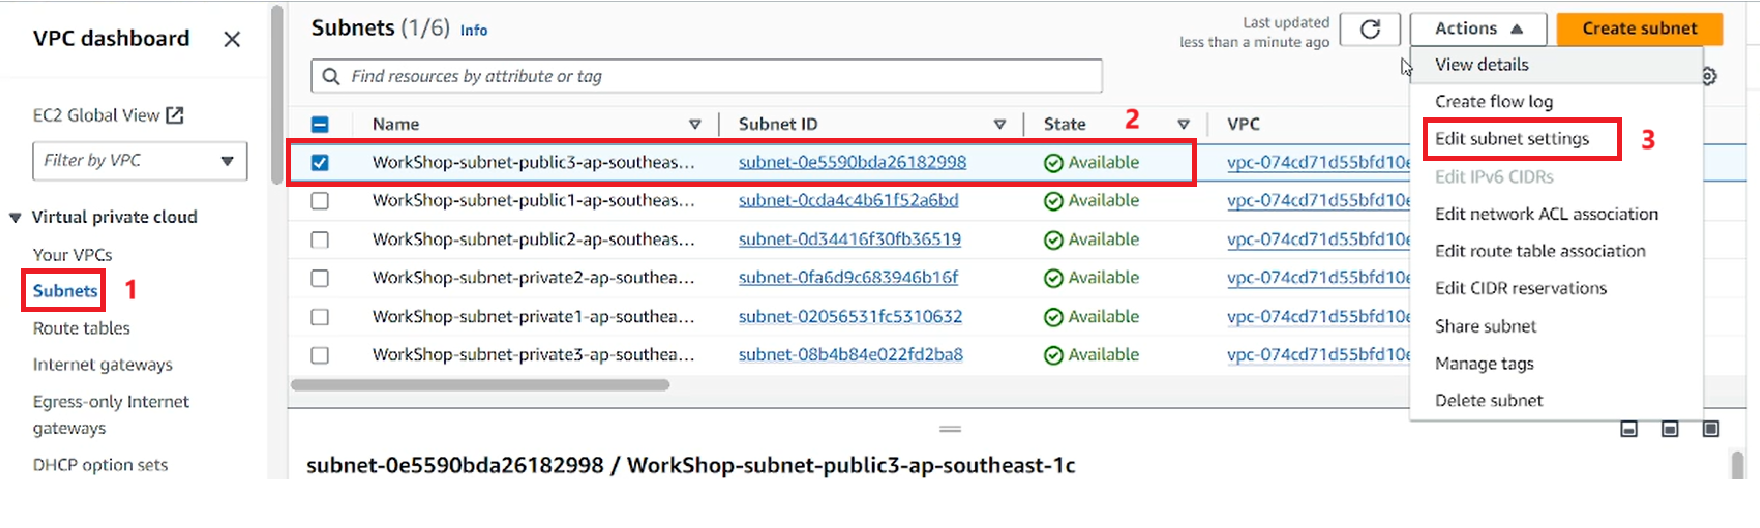Click the search magnifier icon
Image resolution: width=1760 pixels, height=528 pixels.
tap(331, 77)
